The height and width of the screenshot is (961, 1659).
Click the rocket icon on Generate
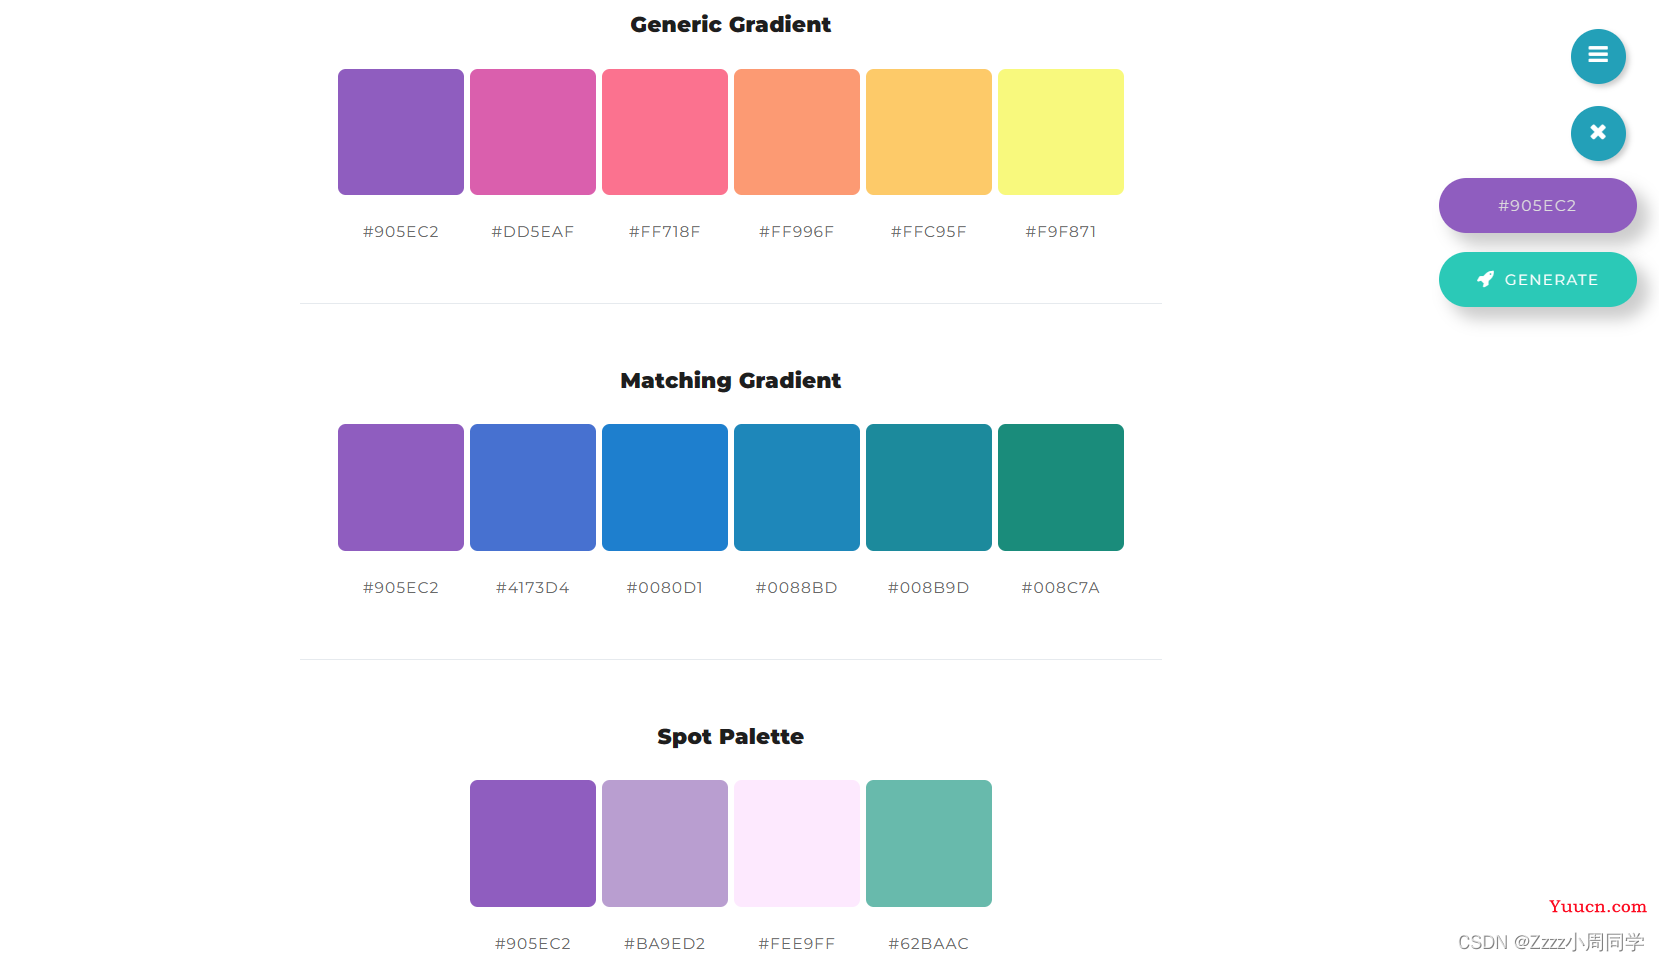pyautogui.click(x=1485, y=279)
